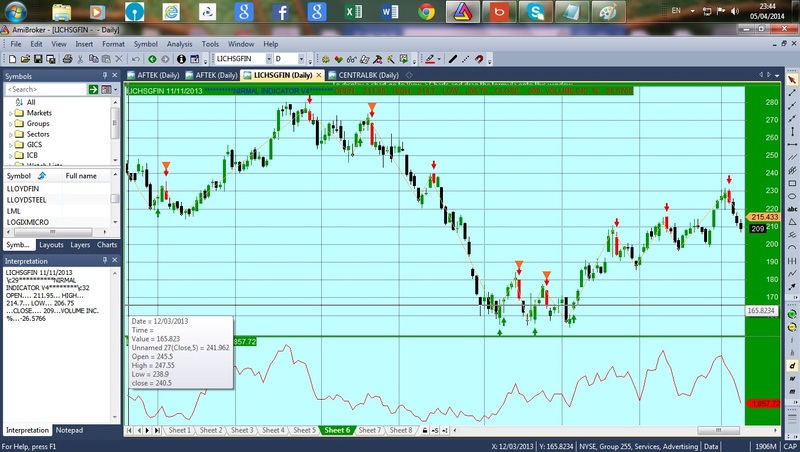
Task: Switch to CENTRALBK (Daily) tab
Action: click(x=368, y=75)
